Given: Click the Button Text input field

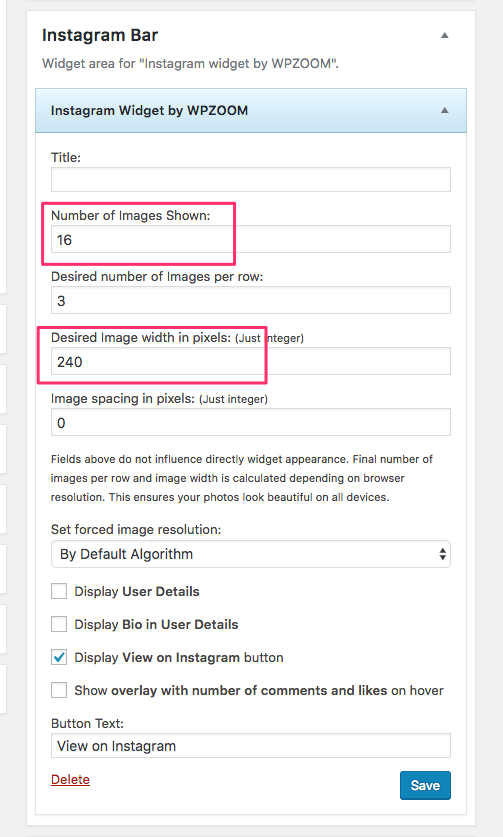Looking at the screenshot, I should point(250,746).
